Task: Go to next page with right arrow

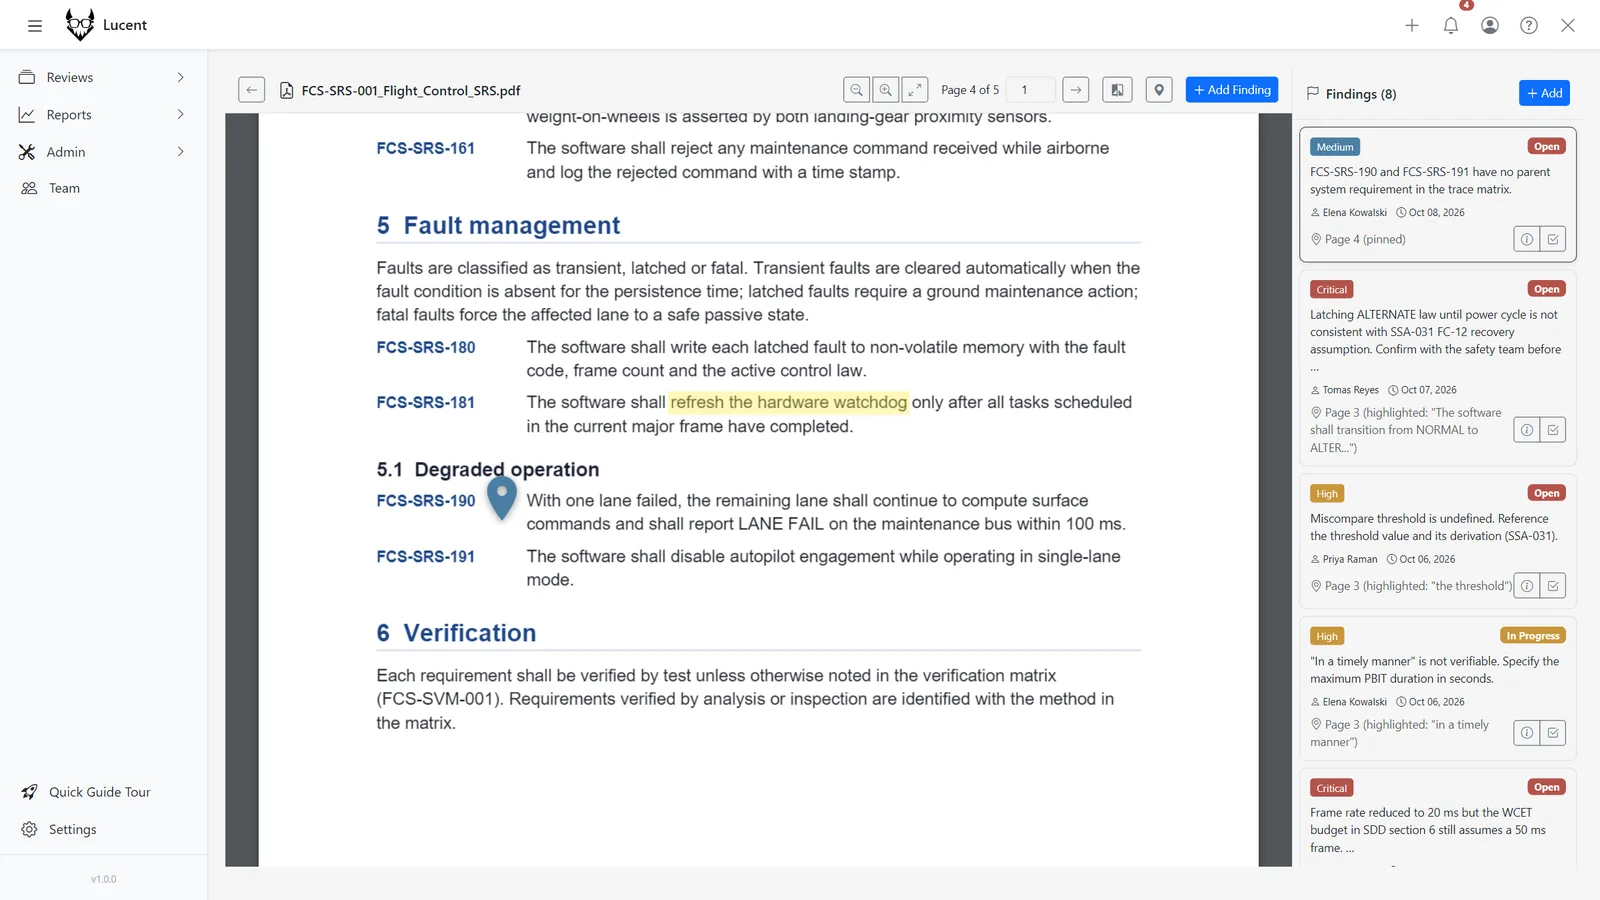Action: click(x=1076, y=90)
